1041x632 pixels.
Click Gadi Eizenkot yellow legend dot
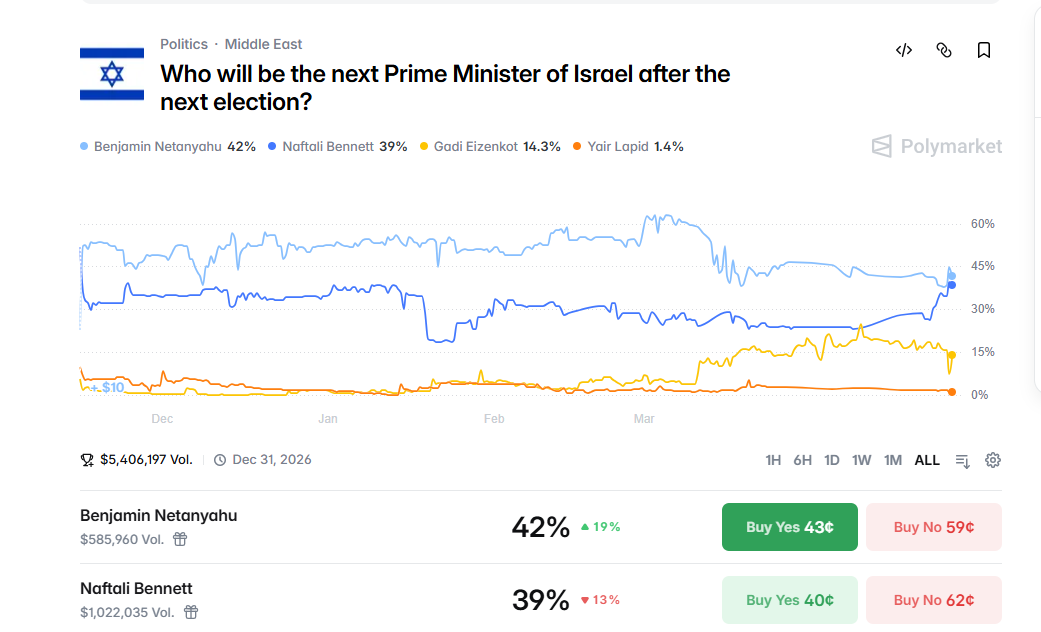pyautogui.click(x=424, y=147)
